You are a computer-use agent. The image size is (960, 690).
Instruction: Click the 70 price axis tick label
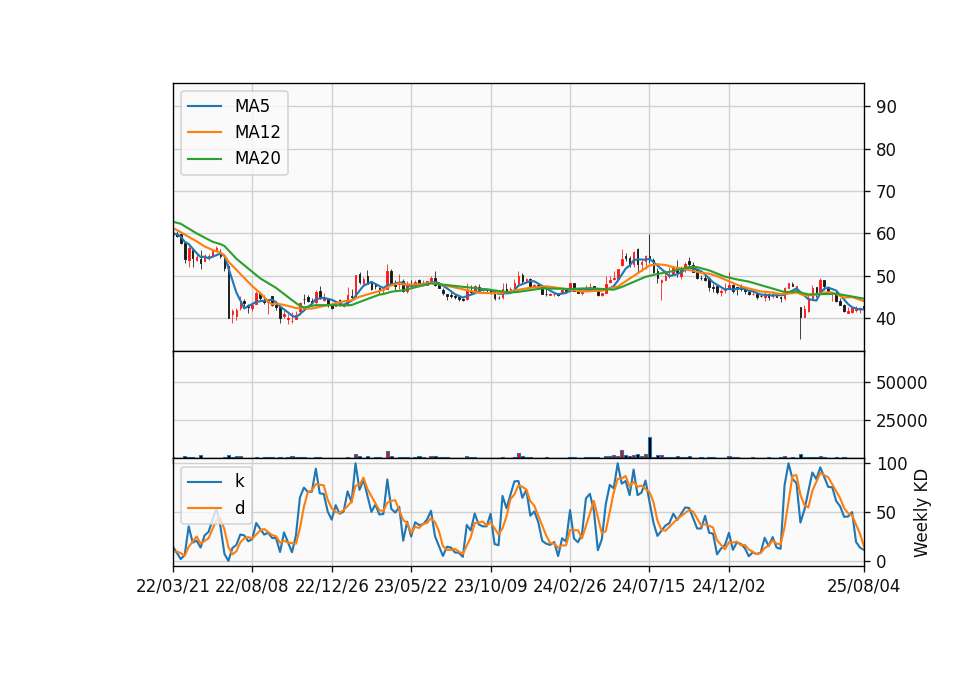[x=886, y=192]
